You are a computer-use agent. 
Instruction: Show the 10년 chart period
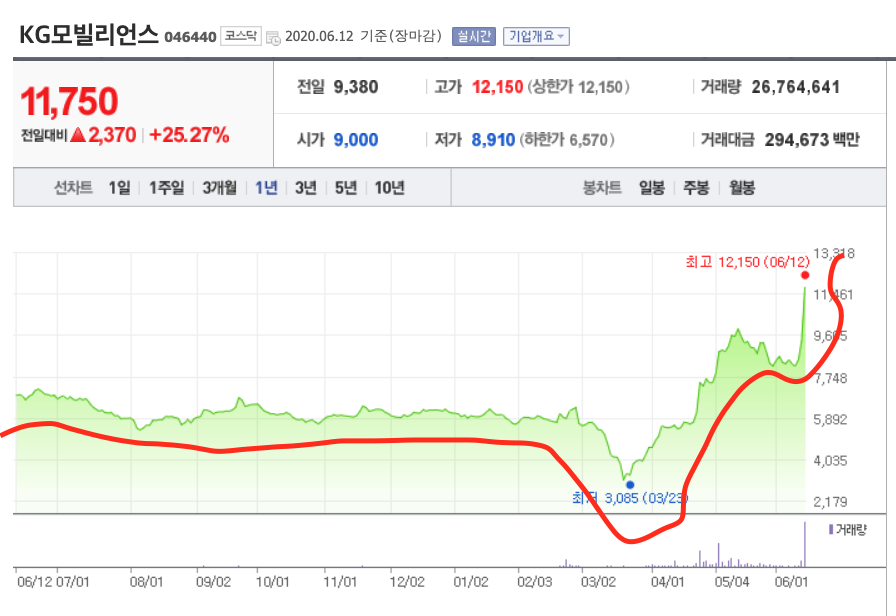(x=390, y=187)
